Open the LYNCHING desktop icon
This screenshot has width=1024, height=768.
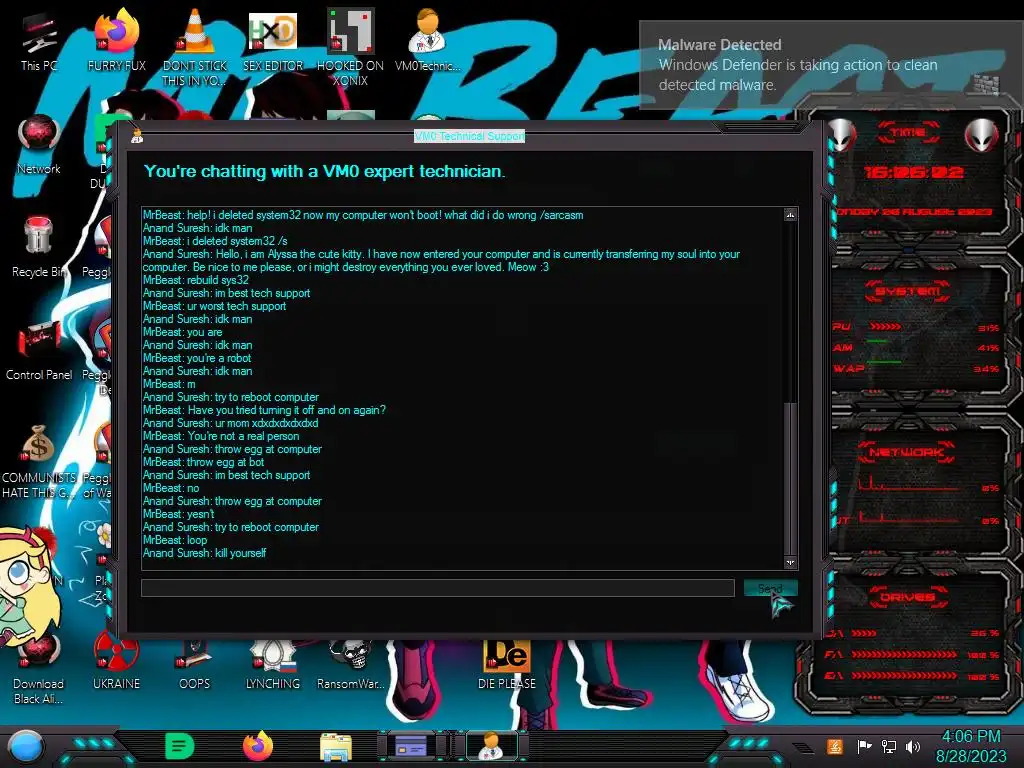pyautogui.click(x=273, y=664)
